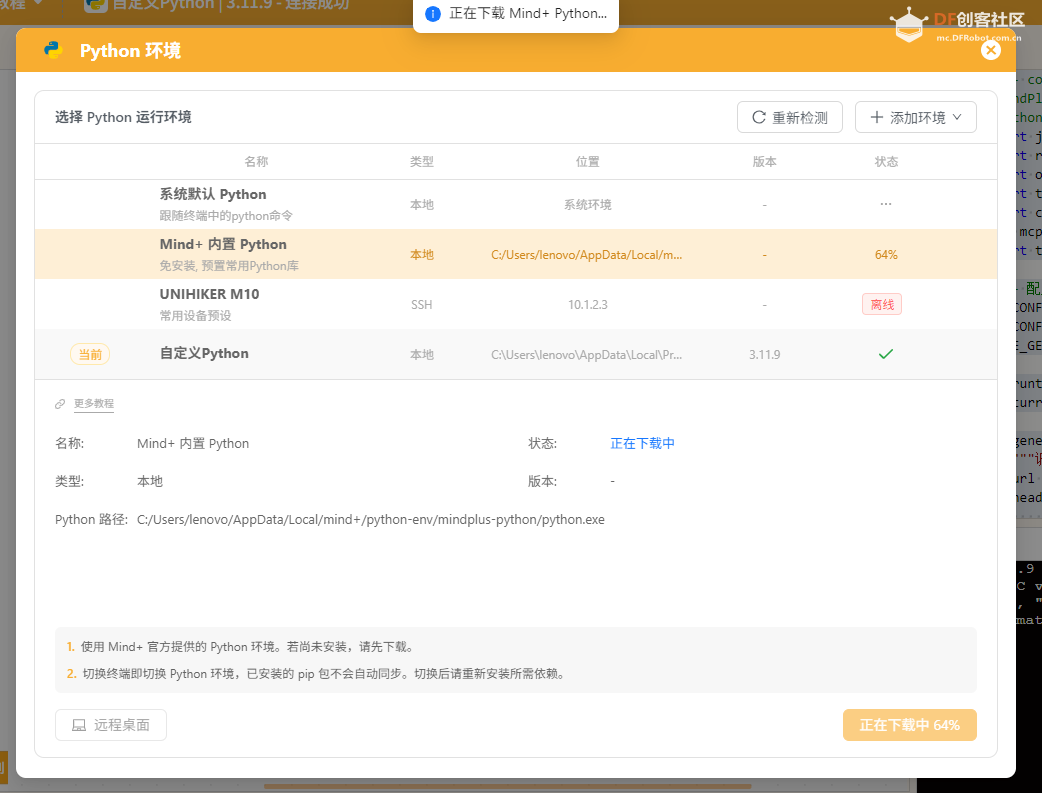Open the 更多教程 link
Image resolution: width=1042 pixels, height=793 pixels.
tap(94, 403)
